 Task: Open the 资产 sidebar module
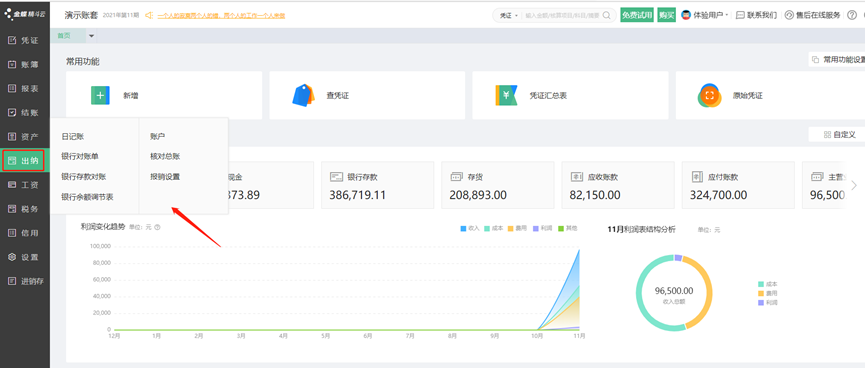coord(24,137)
